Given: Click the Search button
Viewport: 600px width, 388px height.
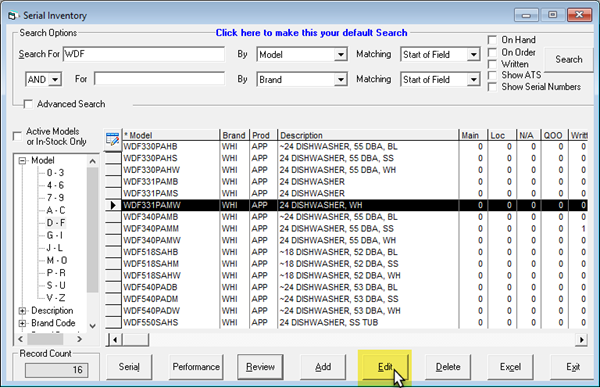Looking at the screenshot, I should coord(569,60).
